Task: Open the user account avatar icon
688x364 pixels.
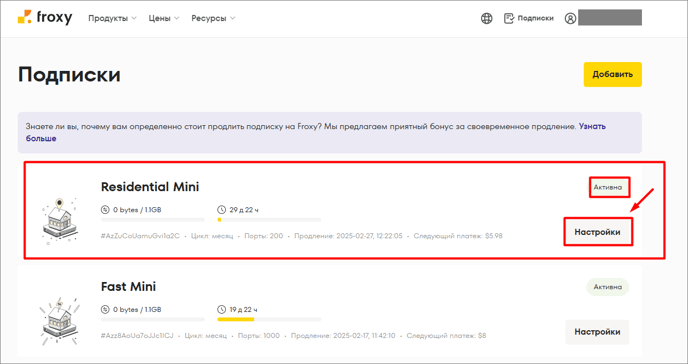Action: tap(570, 18)
